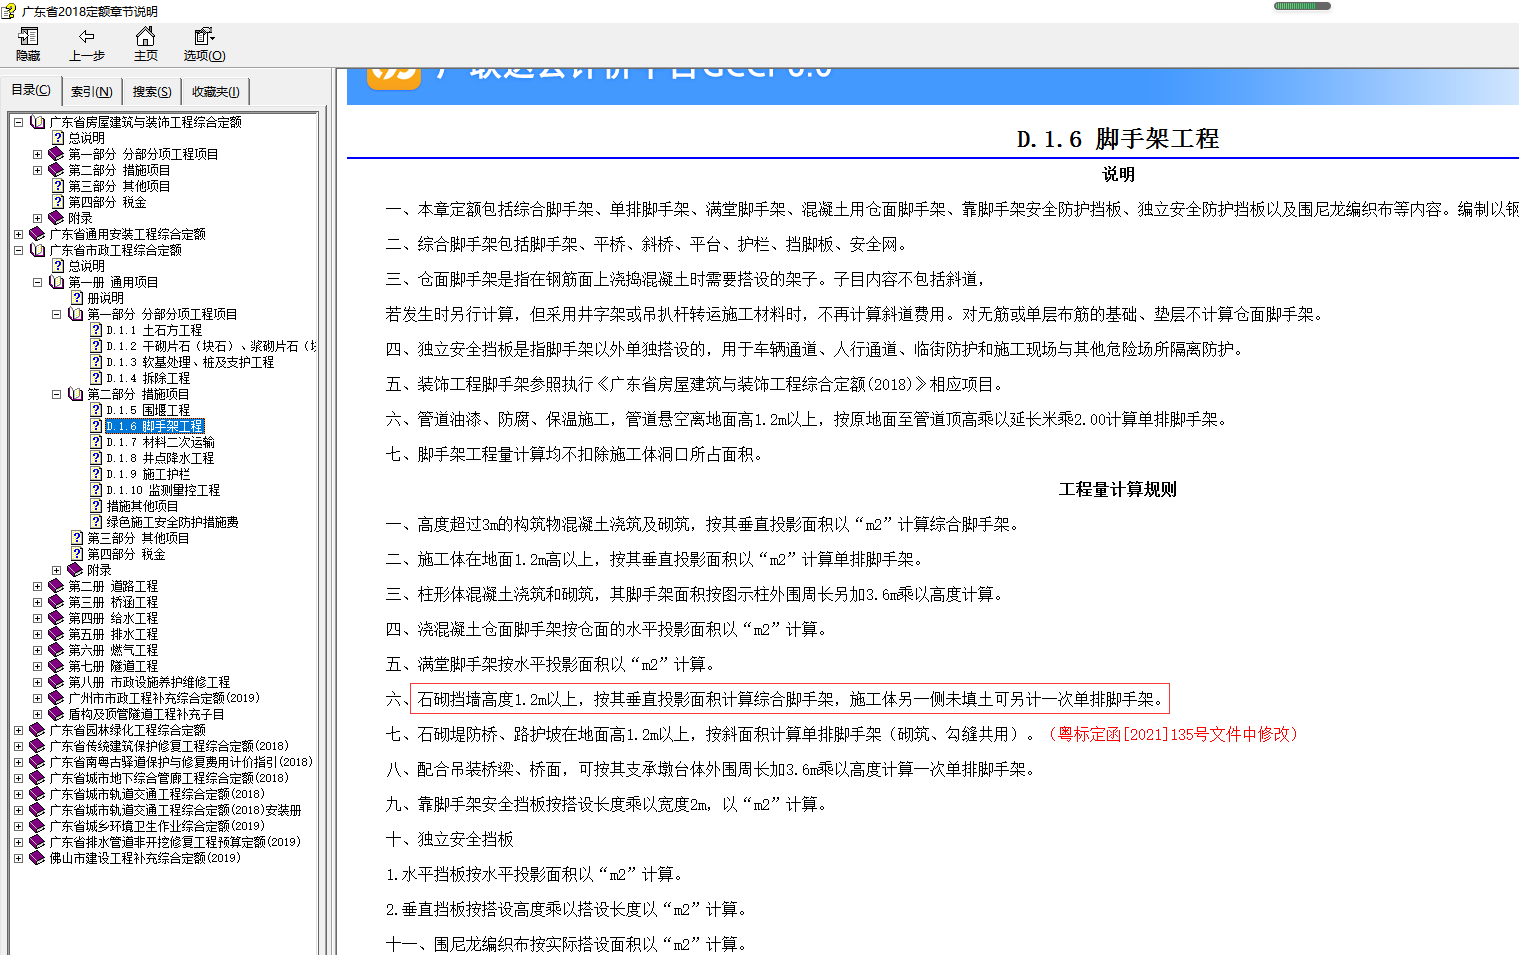Screen dimensions: 1519x955
Task: Click the page icon beside 第四部分 税金 under 广东省市政工程综合定额
Action: pyautogui.click(x=77, y=554)
